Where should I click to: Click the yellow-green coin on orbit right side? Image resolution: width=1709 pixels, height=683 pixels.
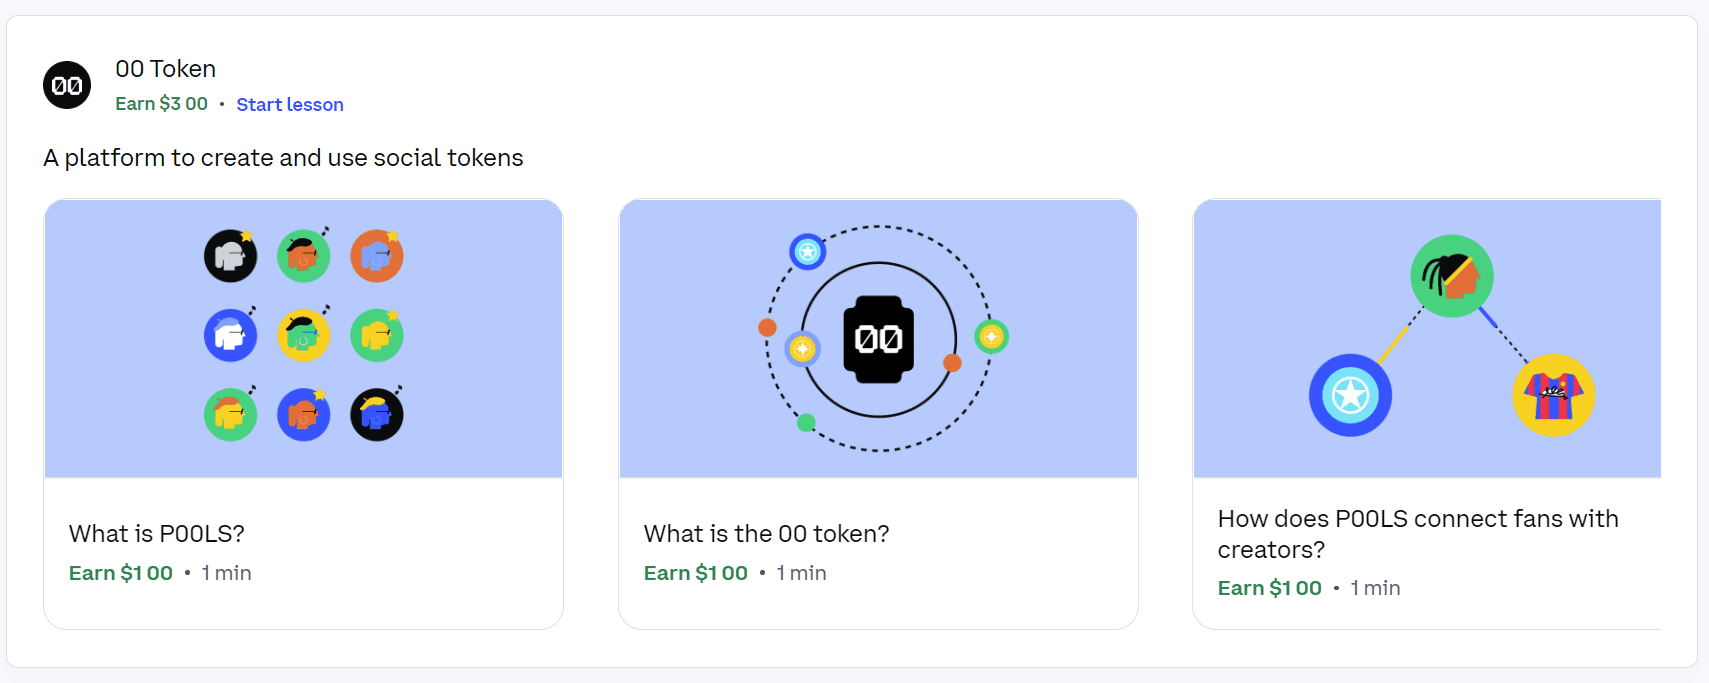click(x=991, y=337)
